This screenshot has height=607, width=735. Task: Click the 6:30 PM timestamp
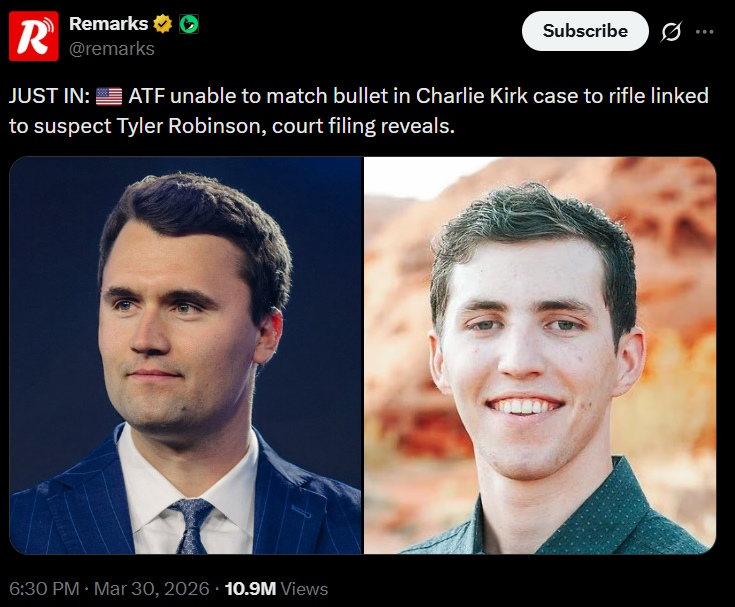[x=46, y=589]
